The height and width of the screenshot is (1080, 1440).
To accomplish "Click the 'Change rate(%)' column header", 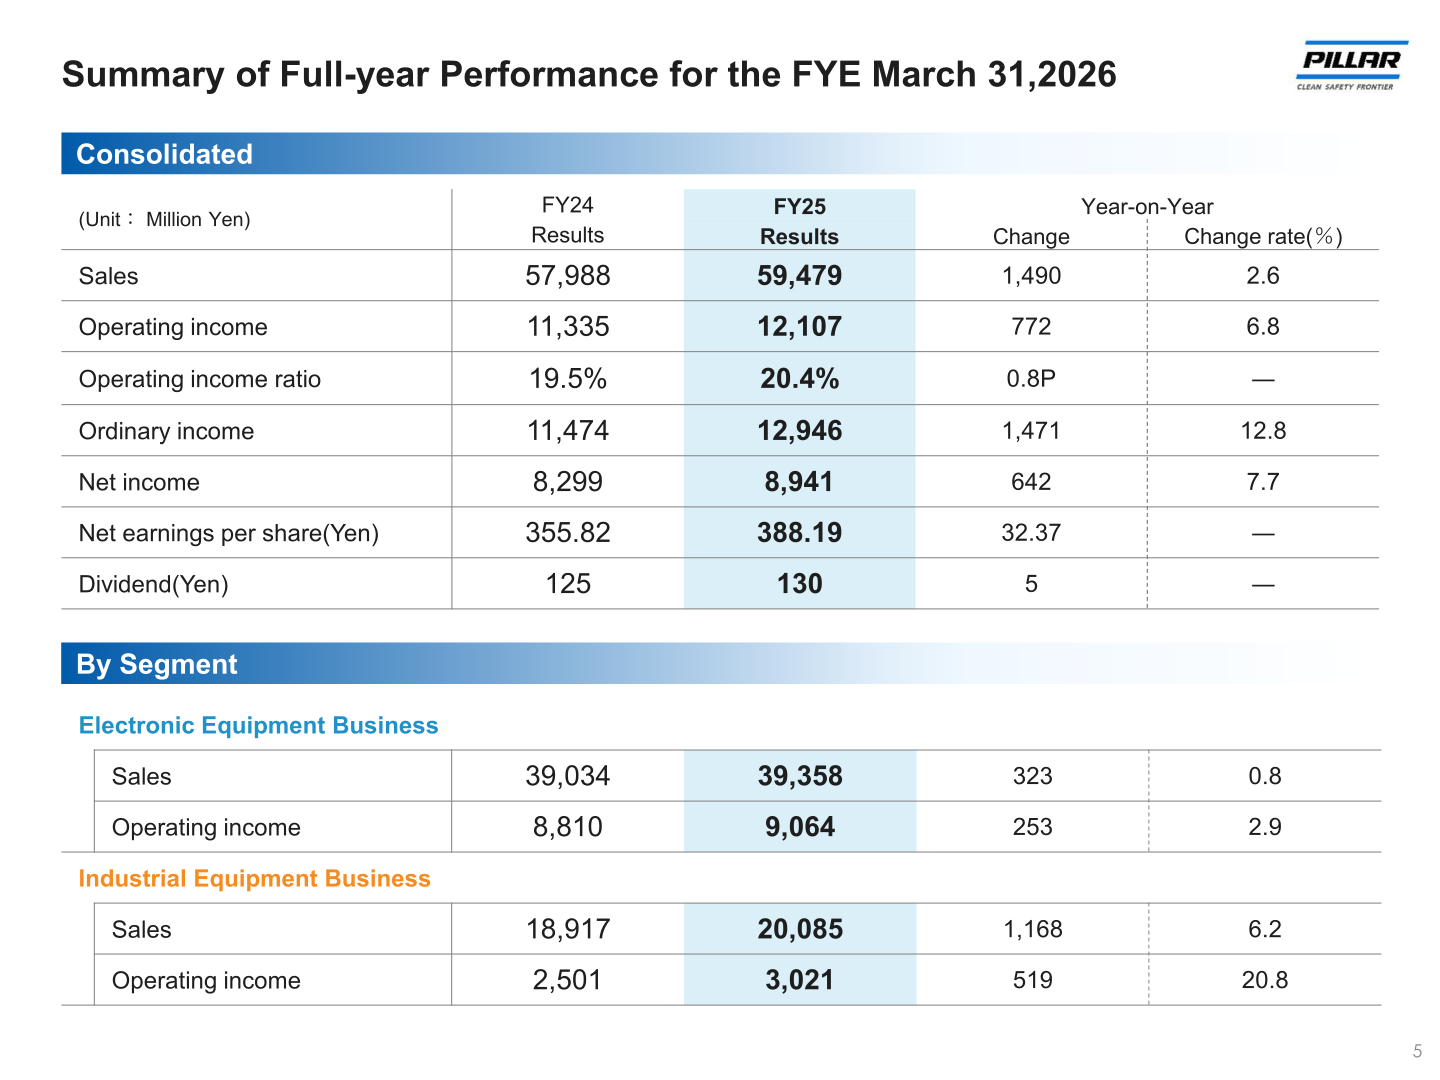I will 1263,237.
